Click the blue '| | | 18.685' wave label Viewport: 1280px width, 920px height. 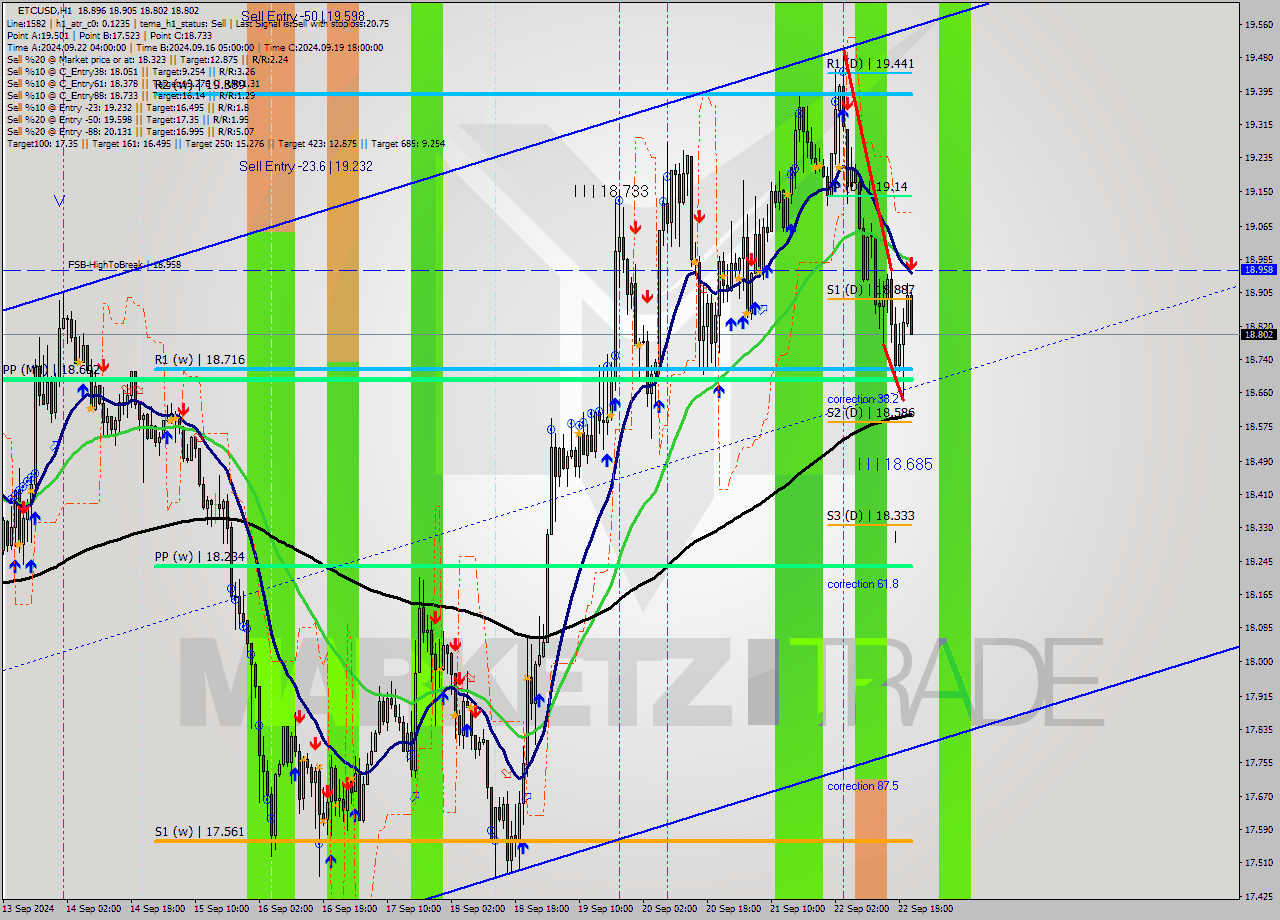895,464
